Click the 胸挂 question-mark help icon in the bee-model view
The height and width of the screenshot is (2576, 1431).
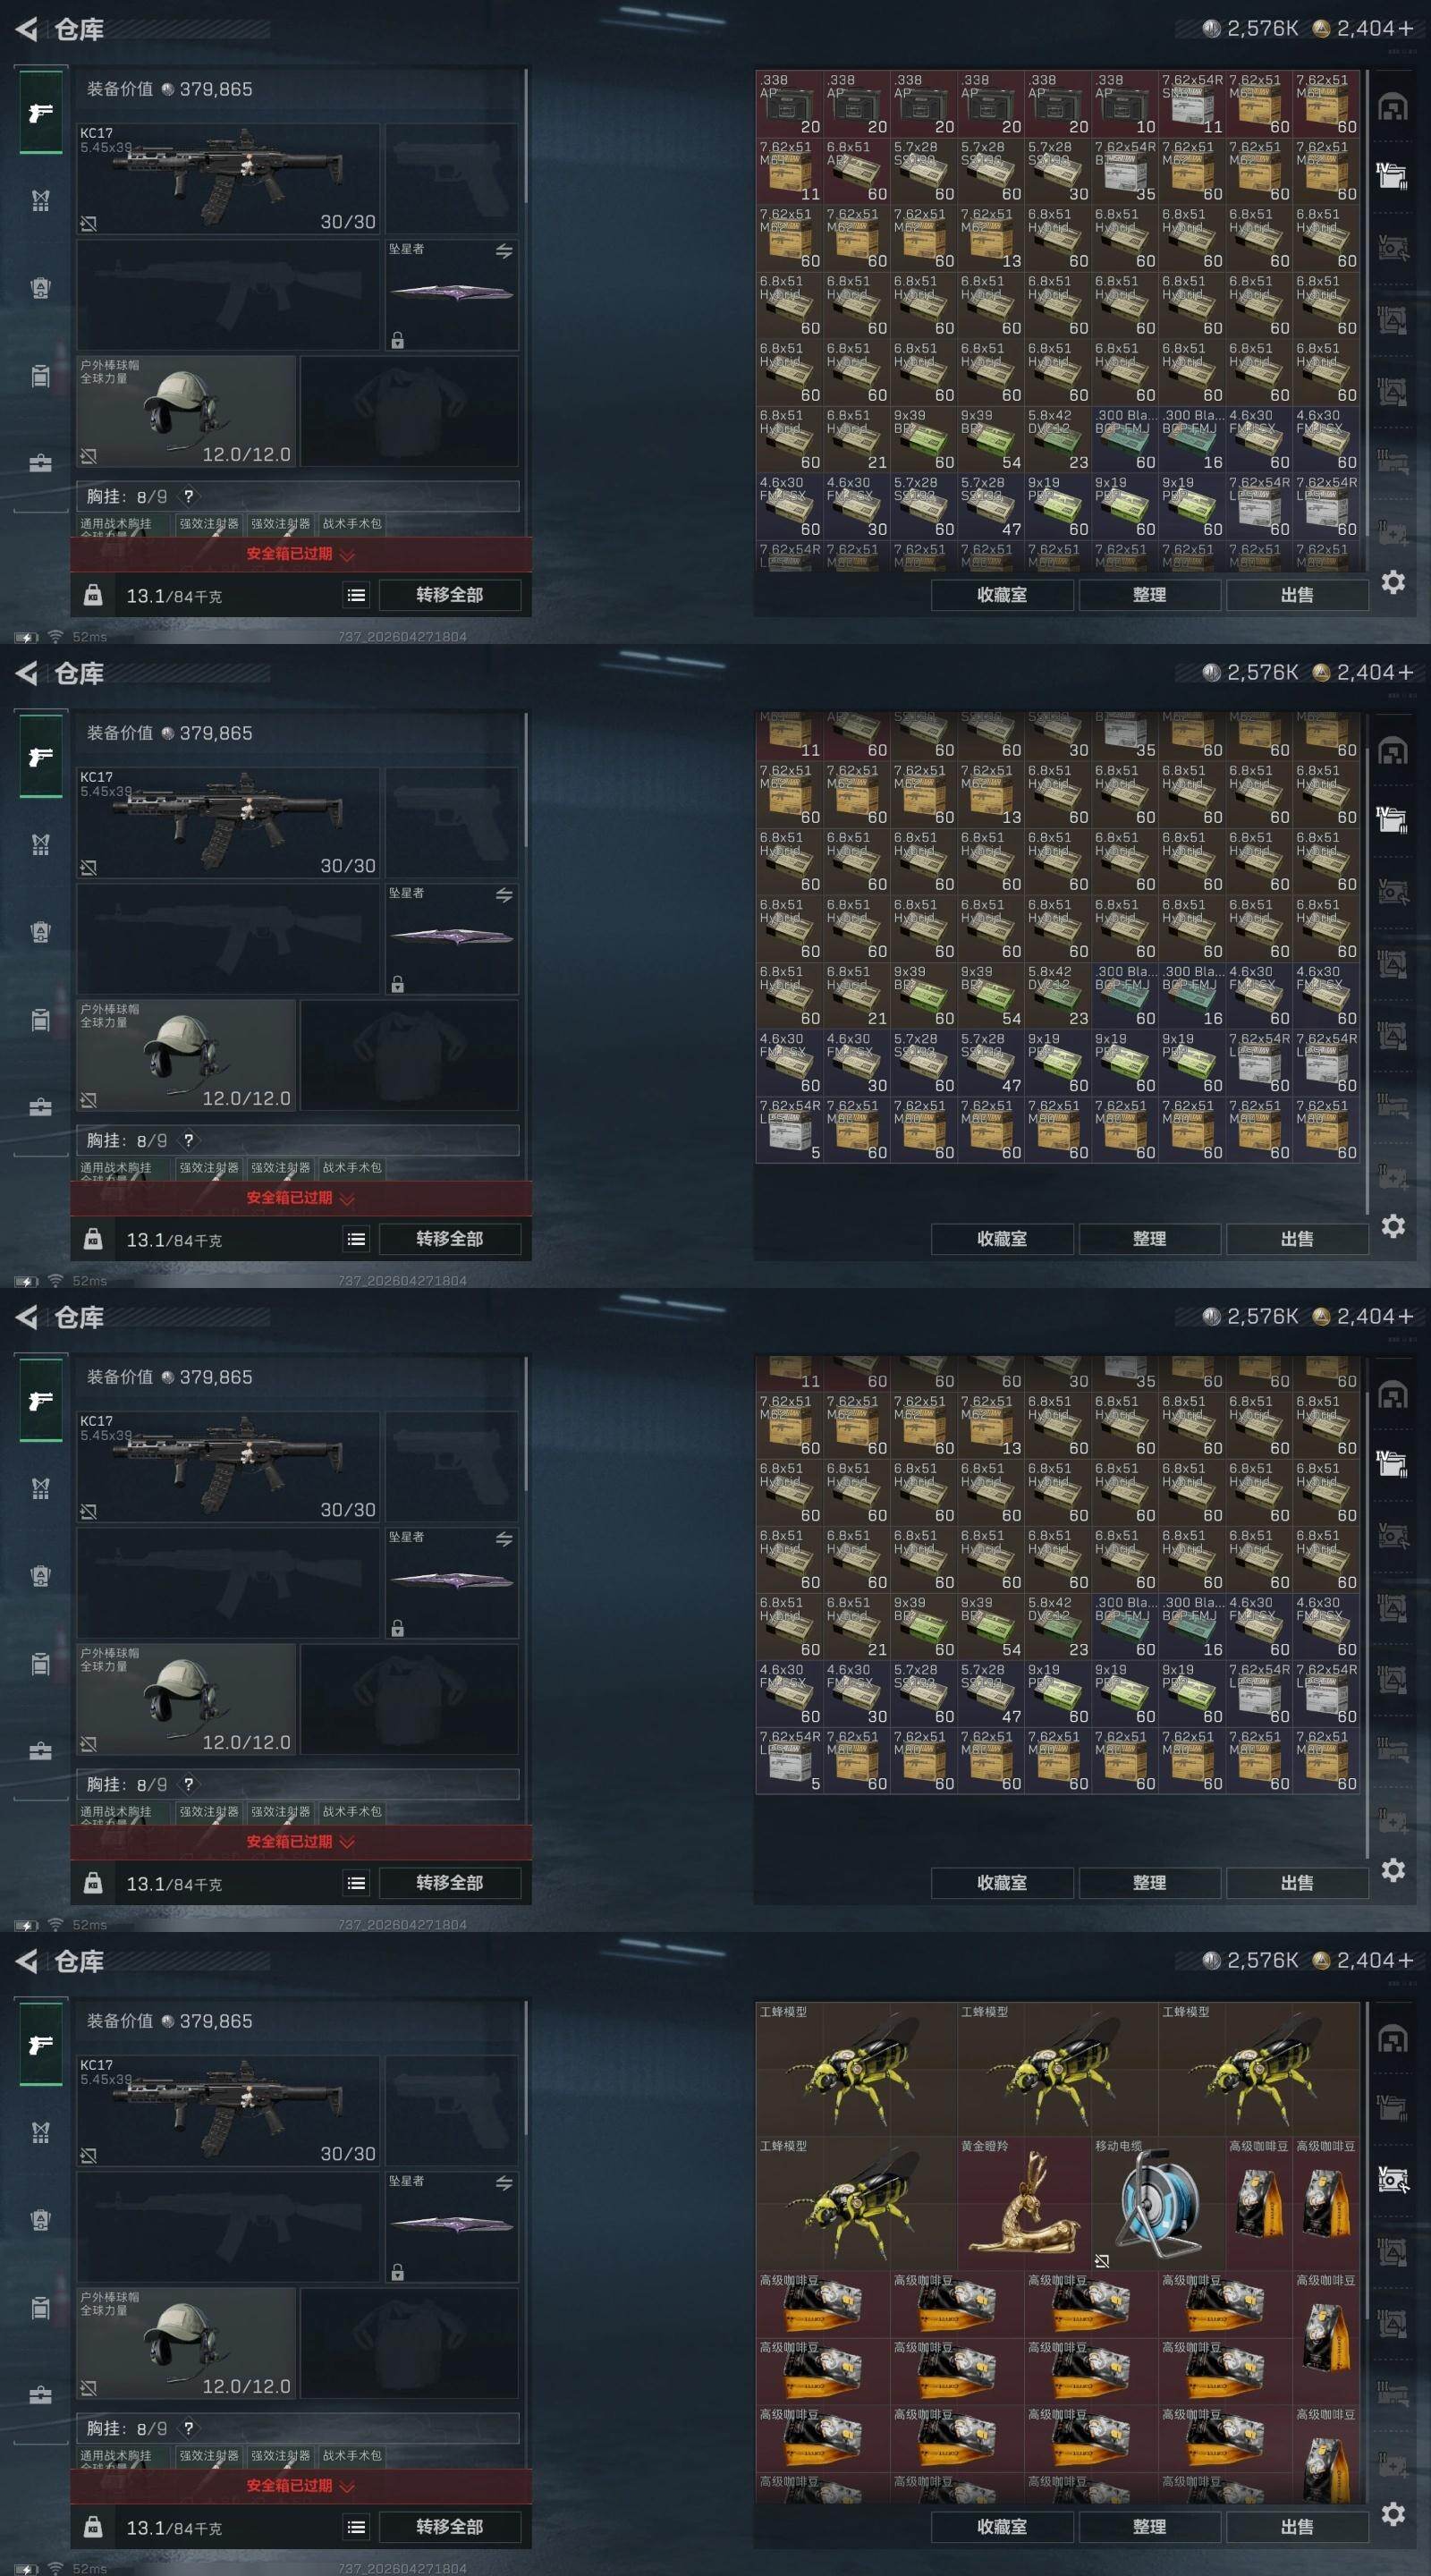(x=188, y=2428)
